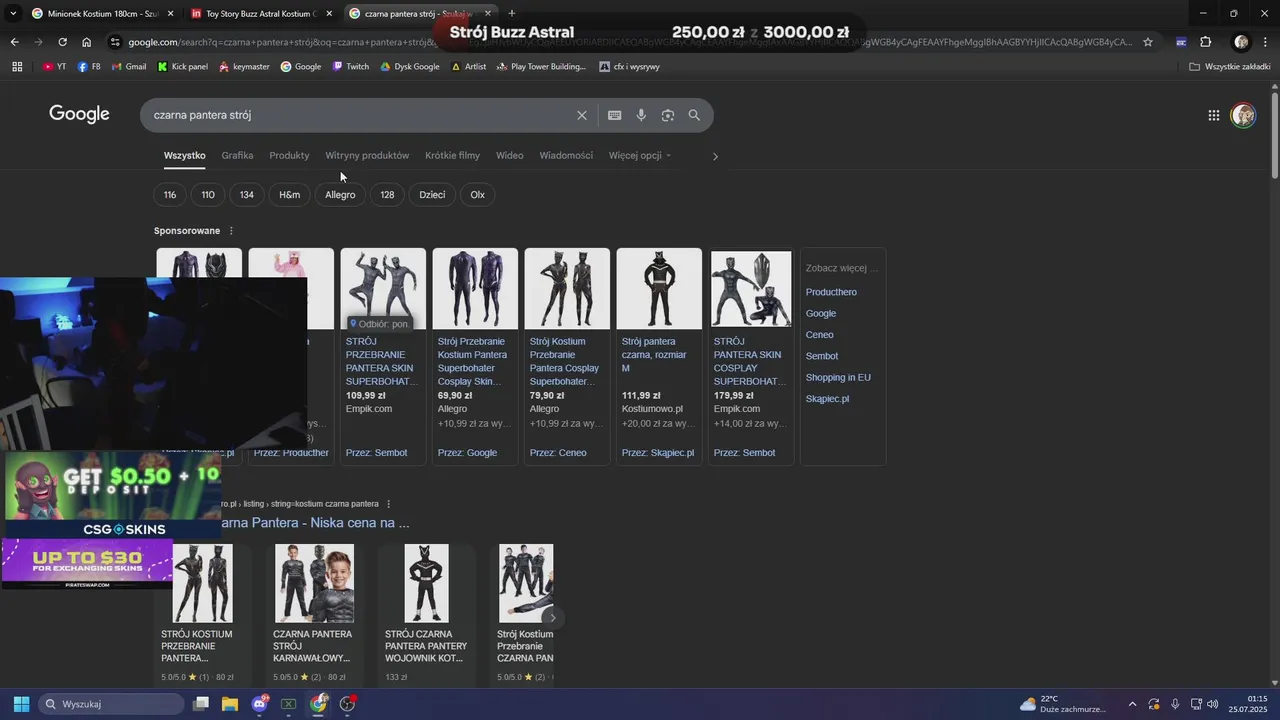Image resolution: width=1280 pixels, height=720 pixels.
Task: Open the 69,90 zł Allegro product card
Action: pyautogui.click(x=475, y=355)
